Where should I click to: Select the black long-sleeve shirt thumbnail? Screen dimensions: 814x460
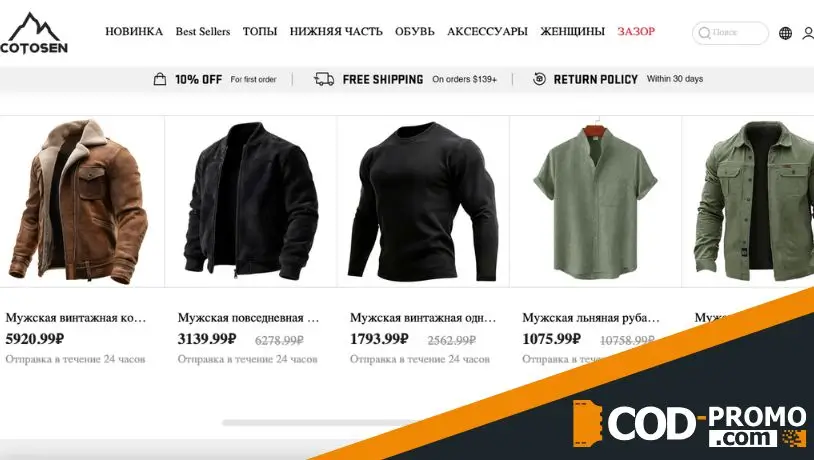[423, 201]
